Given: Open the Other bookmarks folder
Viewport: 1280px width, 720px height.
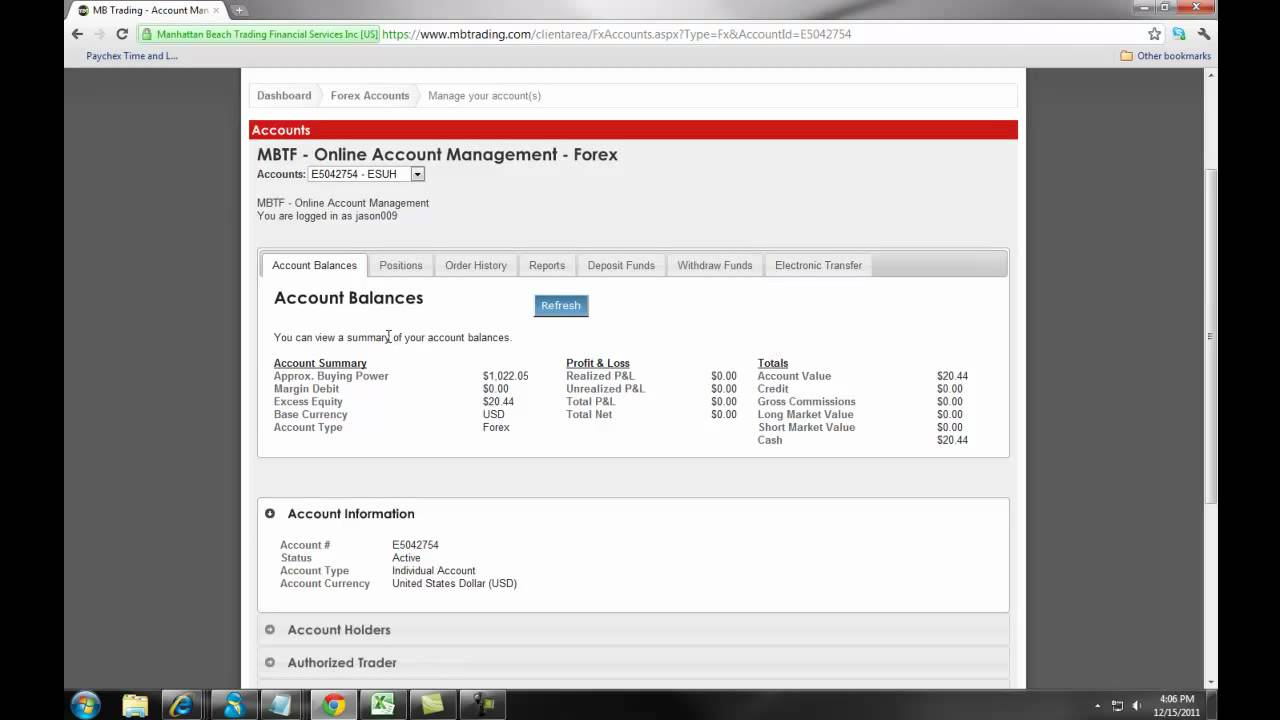Looking at the screenshot, I should [1166, 56].
